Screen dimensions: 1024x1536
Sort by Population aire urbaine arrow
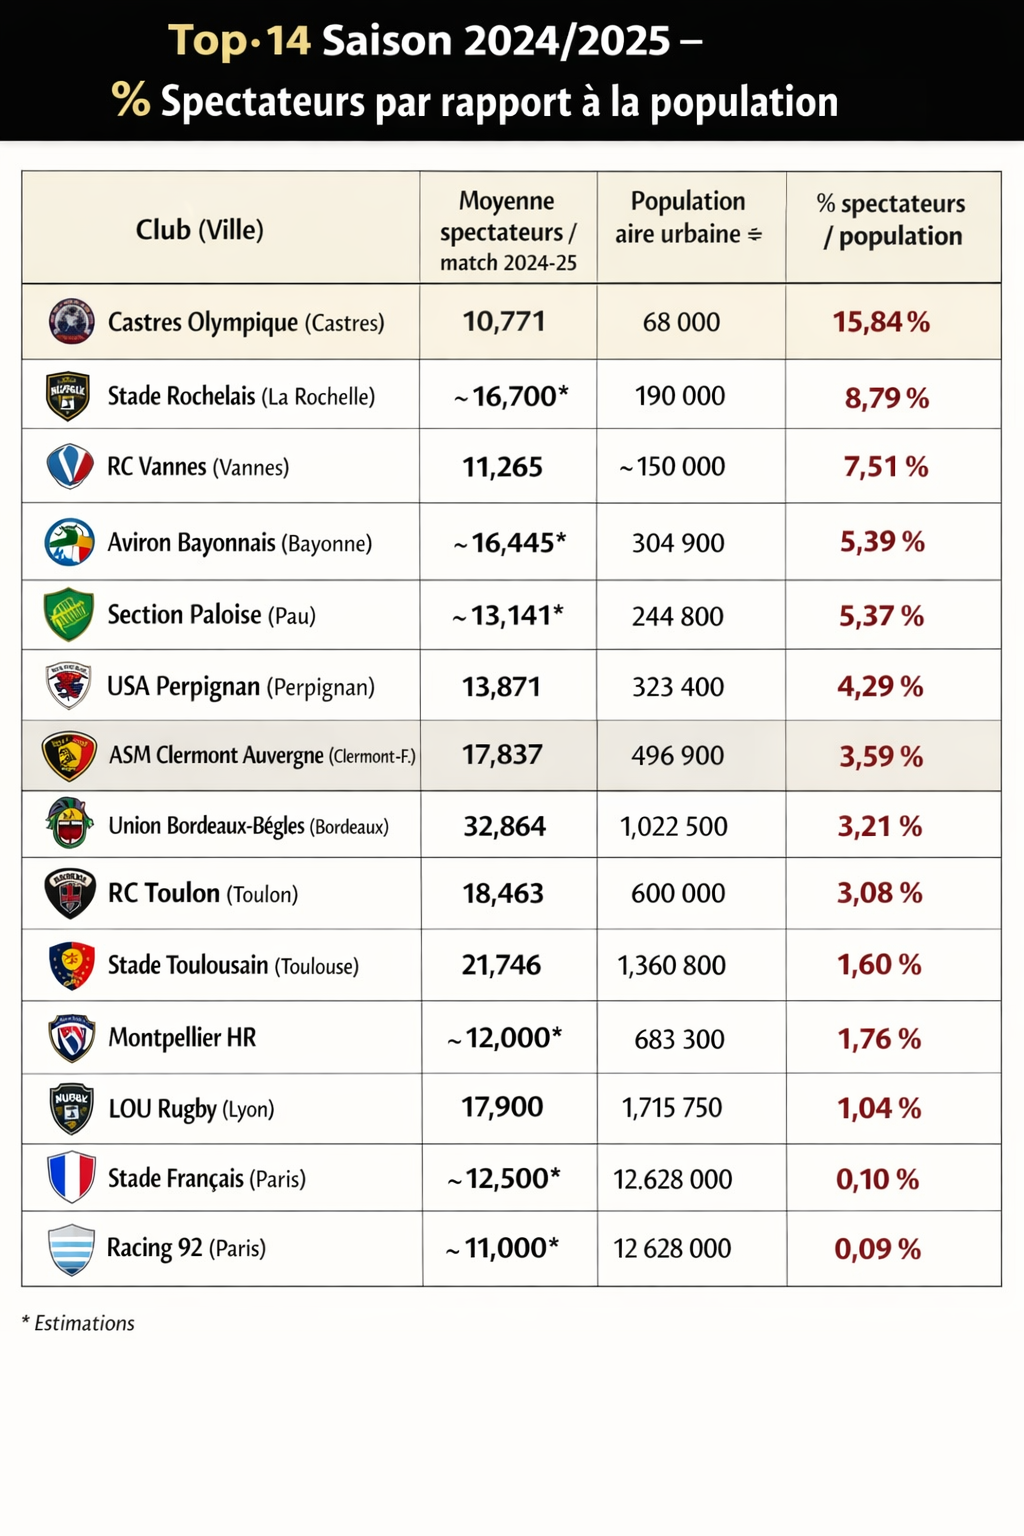pos(755,235)
